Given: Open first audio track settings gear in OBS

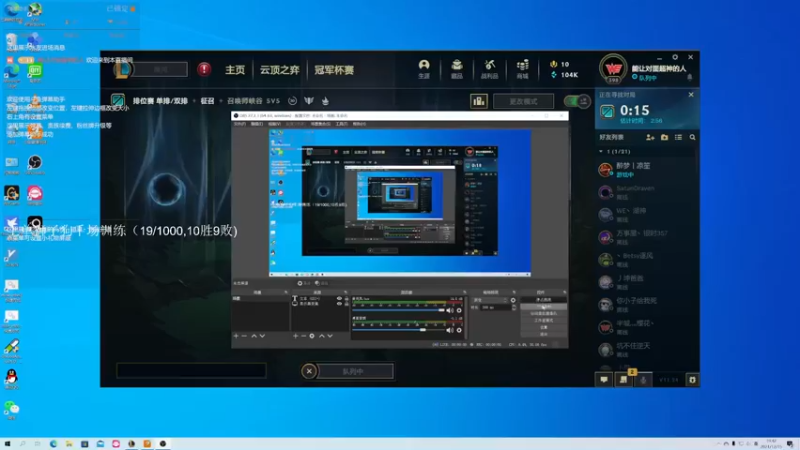Looking at the screenshot, I should [x=459, y=310].
